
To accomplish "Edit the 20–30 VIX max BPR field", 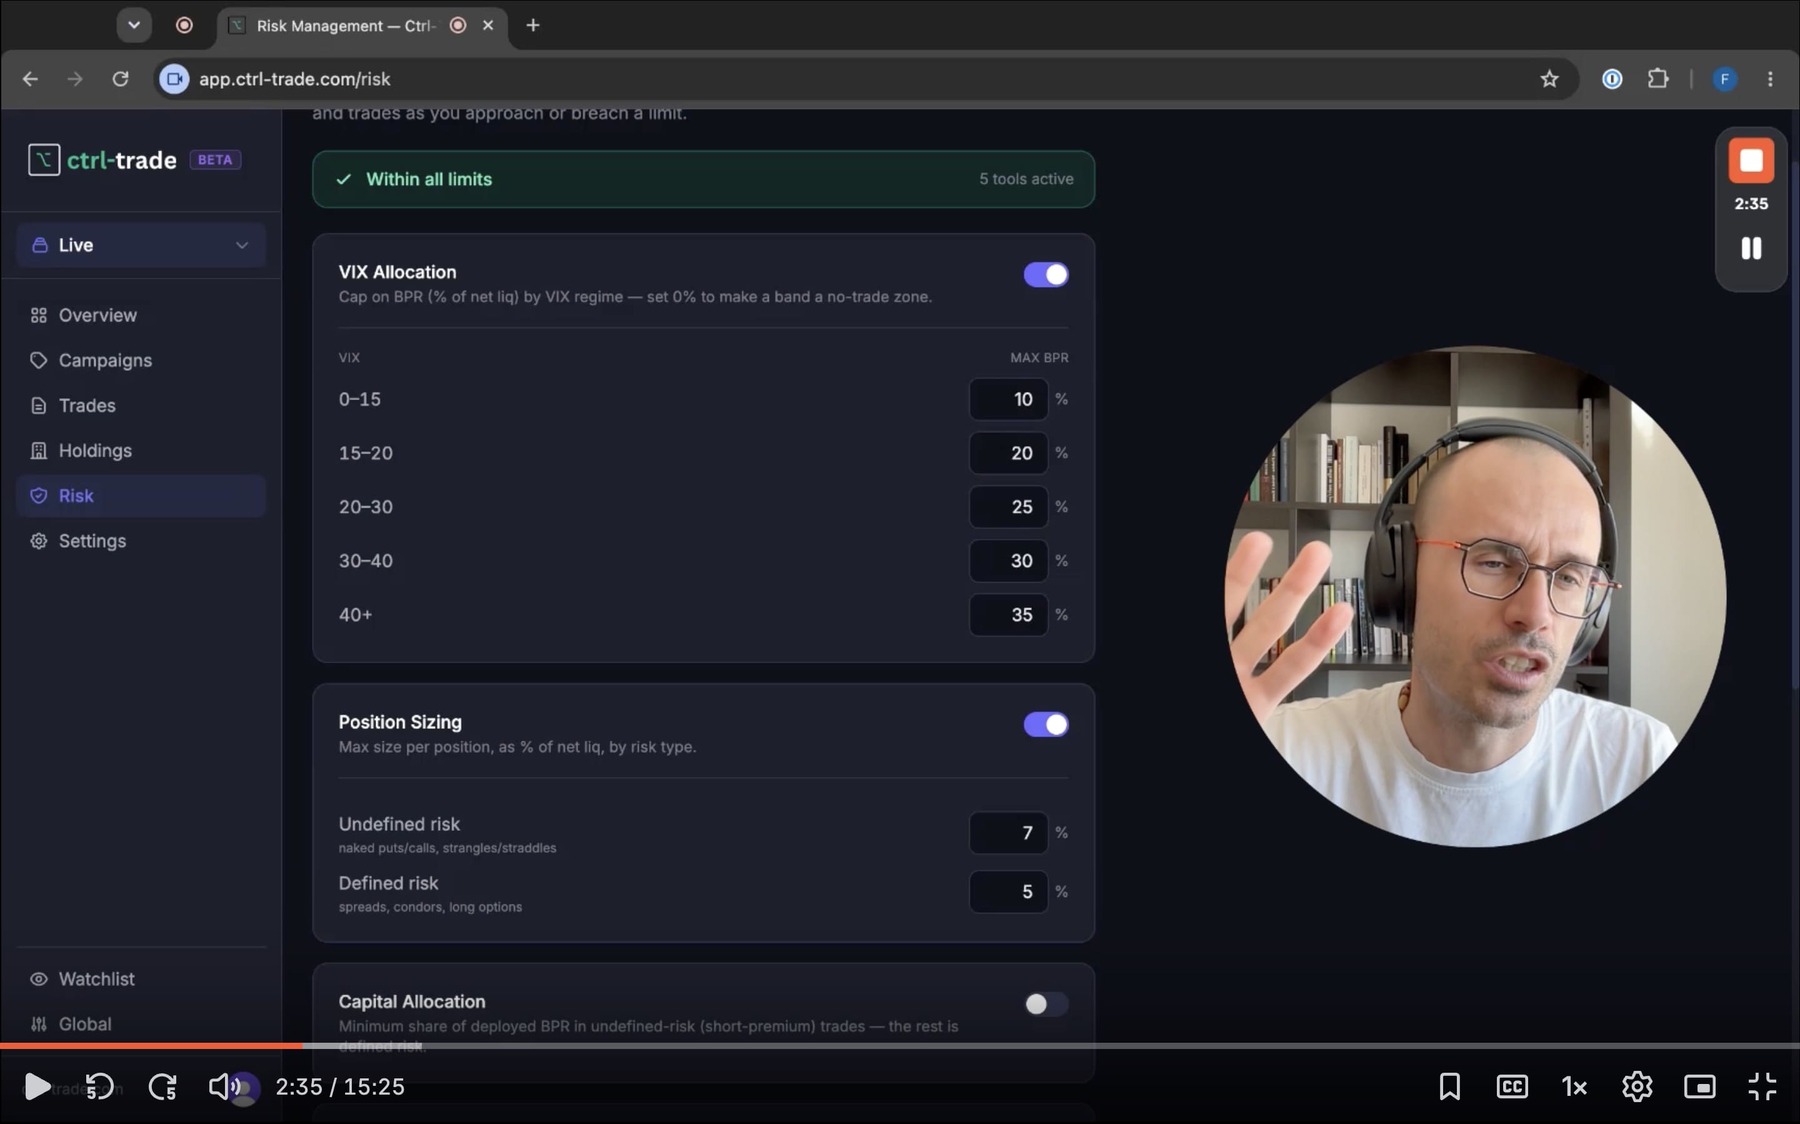I will coord(1008,507).
